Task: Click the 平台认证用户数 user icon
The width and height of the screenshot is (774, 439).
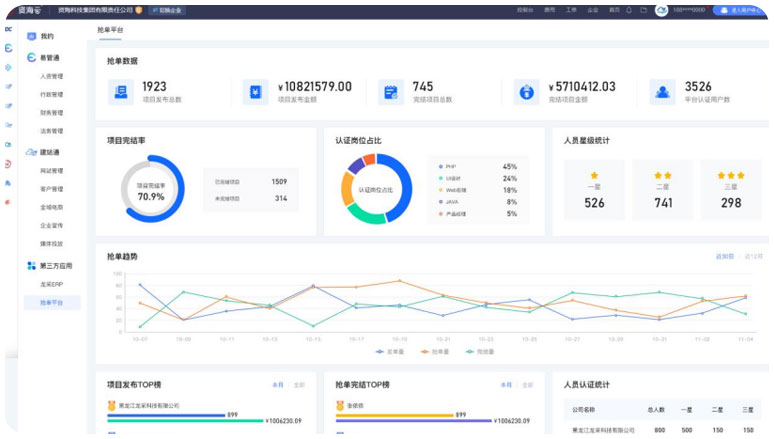Action: click(x=662, y=93)
